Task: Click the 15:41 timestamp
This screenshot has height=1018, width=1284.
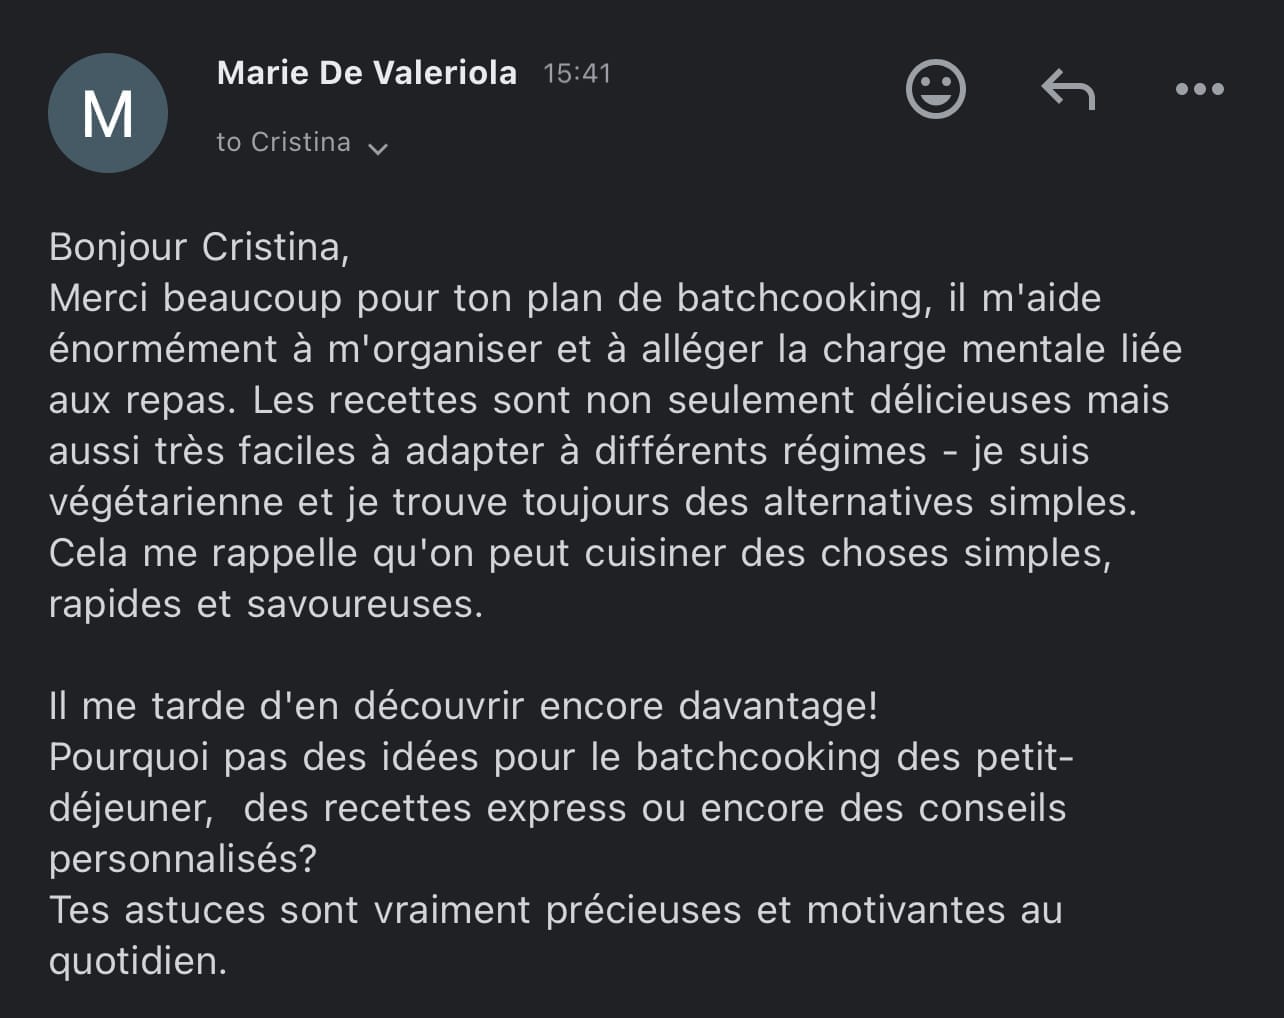Action: click(x=577, y=74)
